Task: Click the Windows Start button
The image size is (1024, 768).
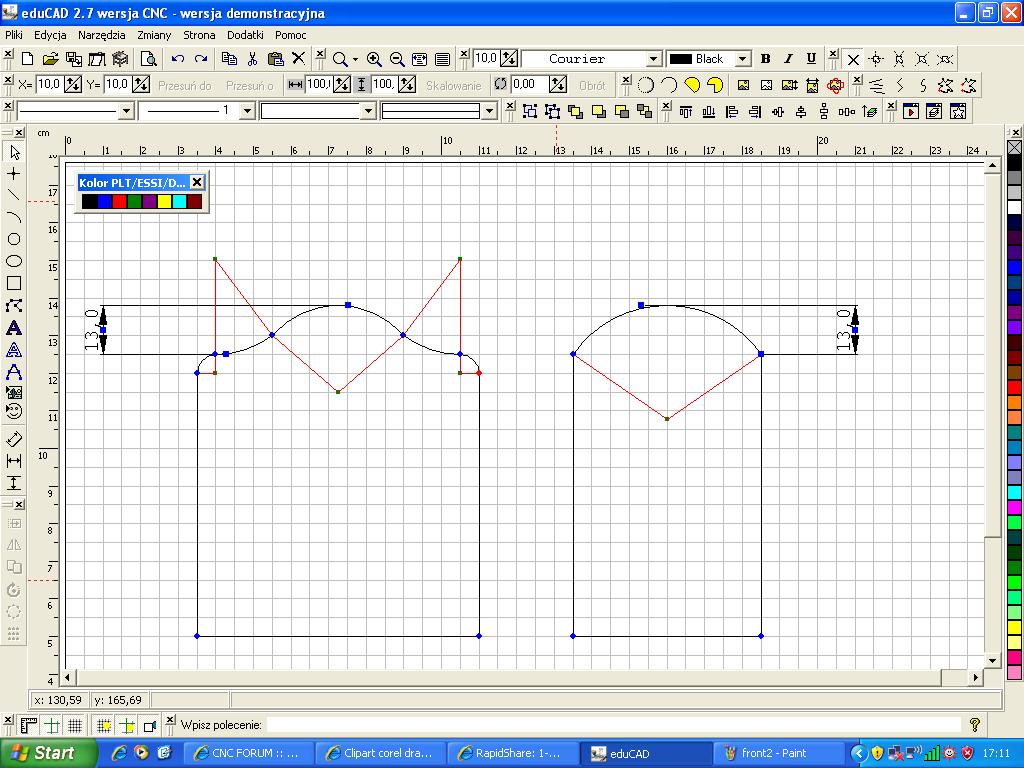Action: 48,753
